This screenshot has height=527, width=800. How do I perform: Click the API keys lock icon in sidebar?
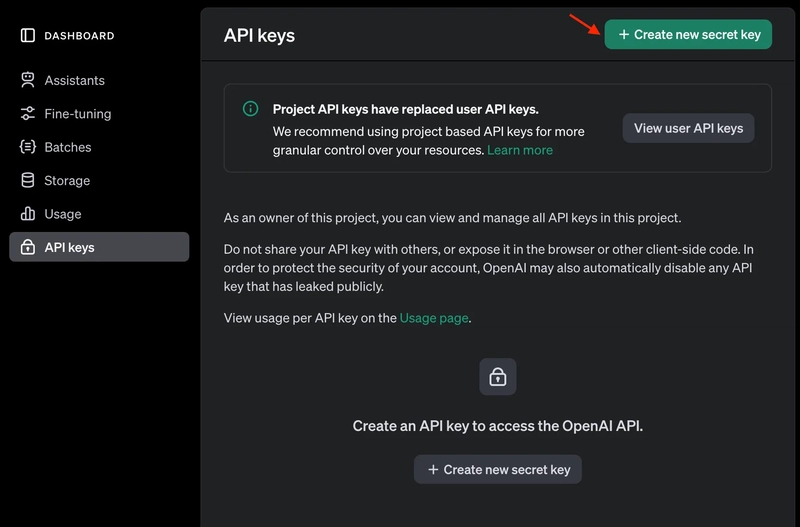point(28,247)
